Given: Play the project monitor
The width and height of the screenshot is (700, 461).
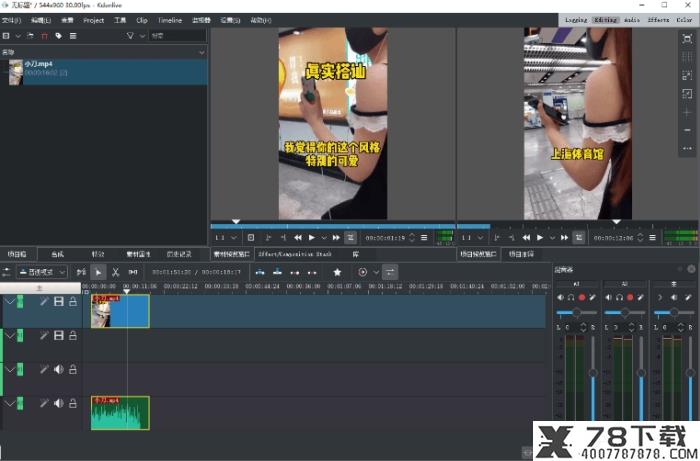Looking at the screenshot, I should (x=540, y=237).
